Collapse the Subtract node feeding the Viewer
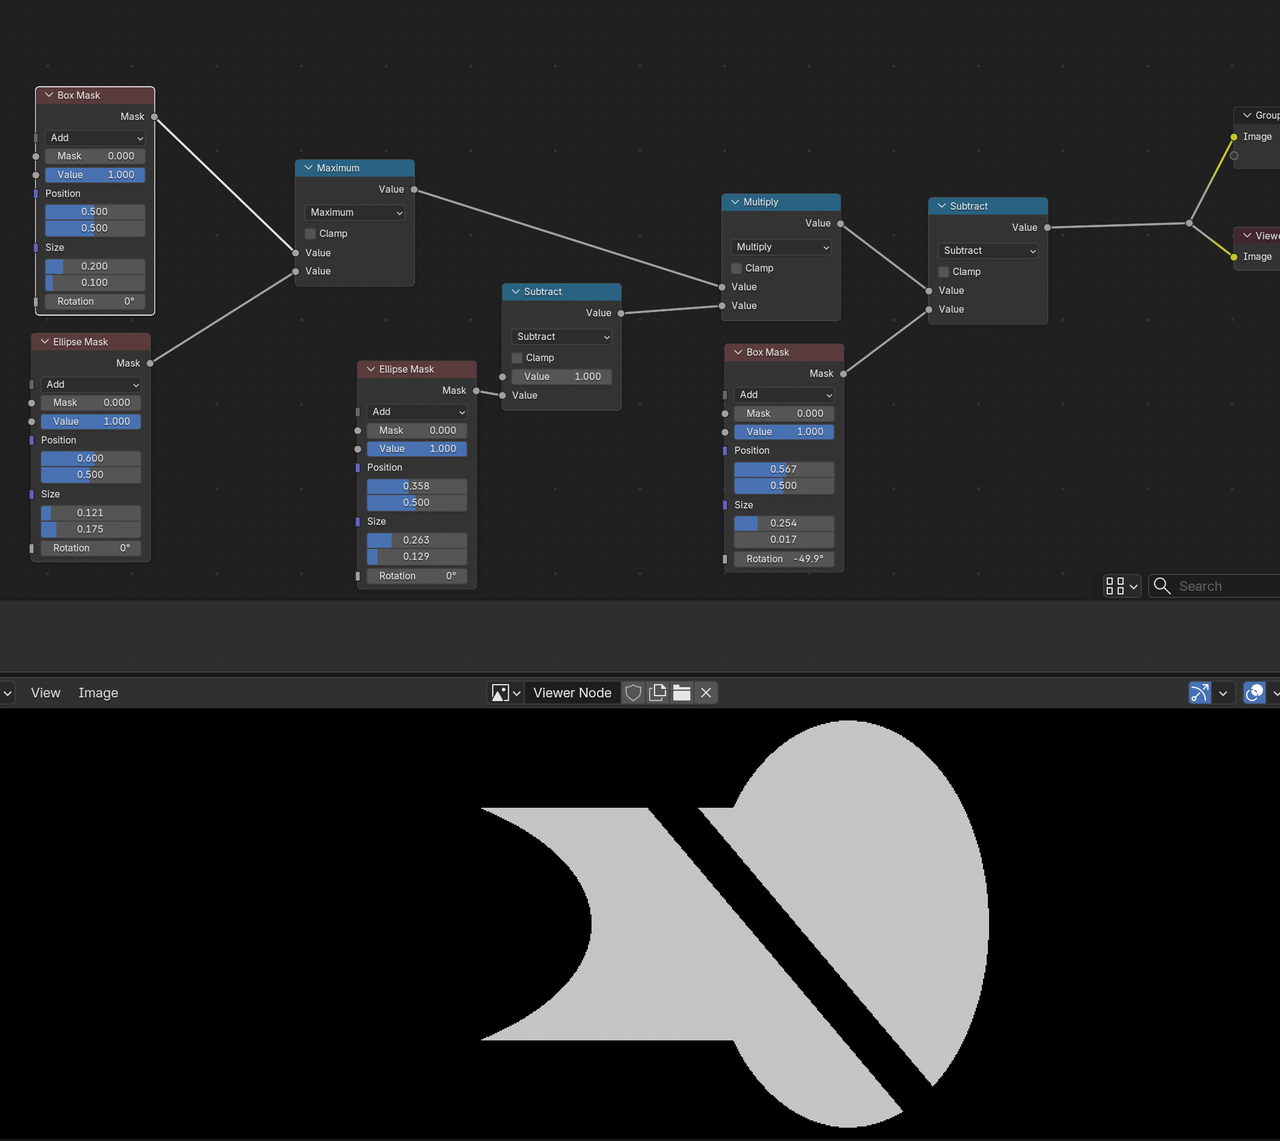 coord(941,206)
